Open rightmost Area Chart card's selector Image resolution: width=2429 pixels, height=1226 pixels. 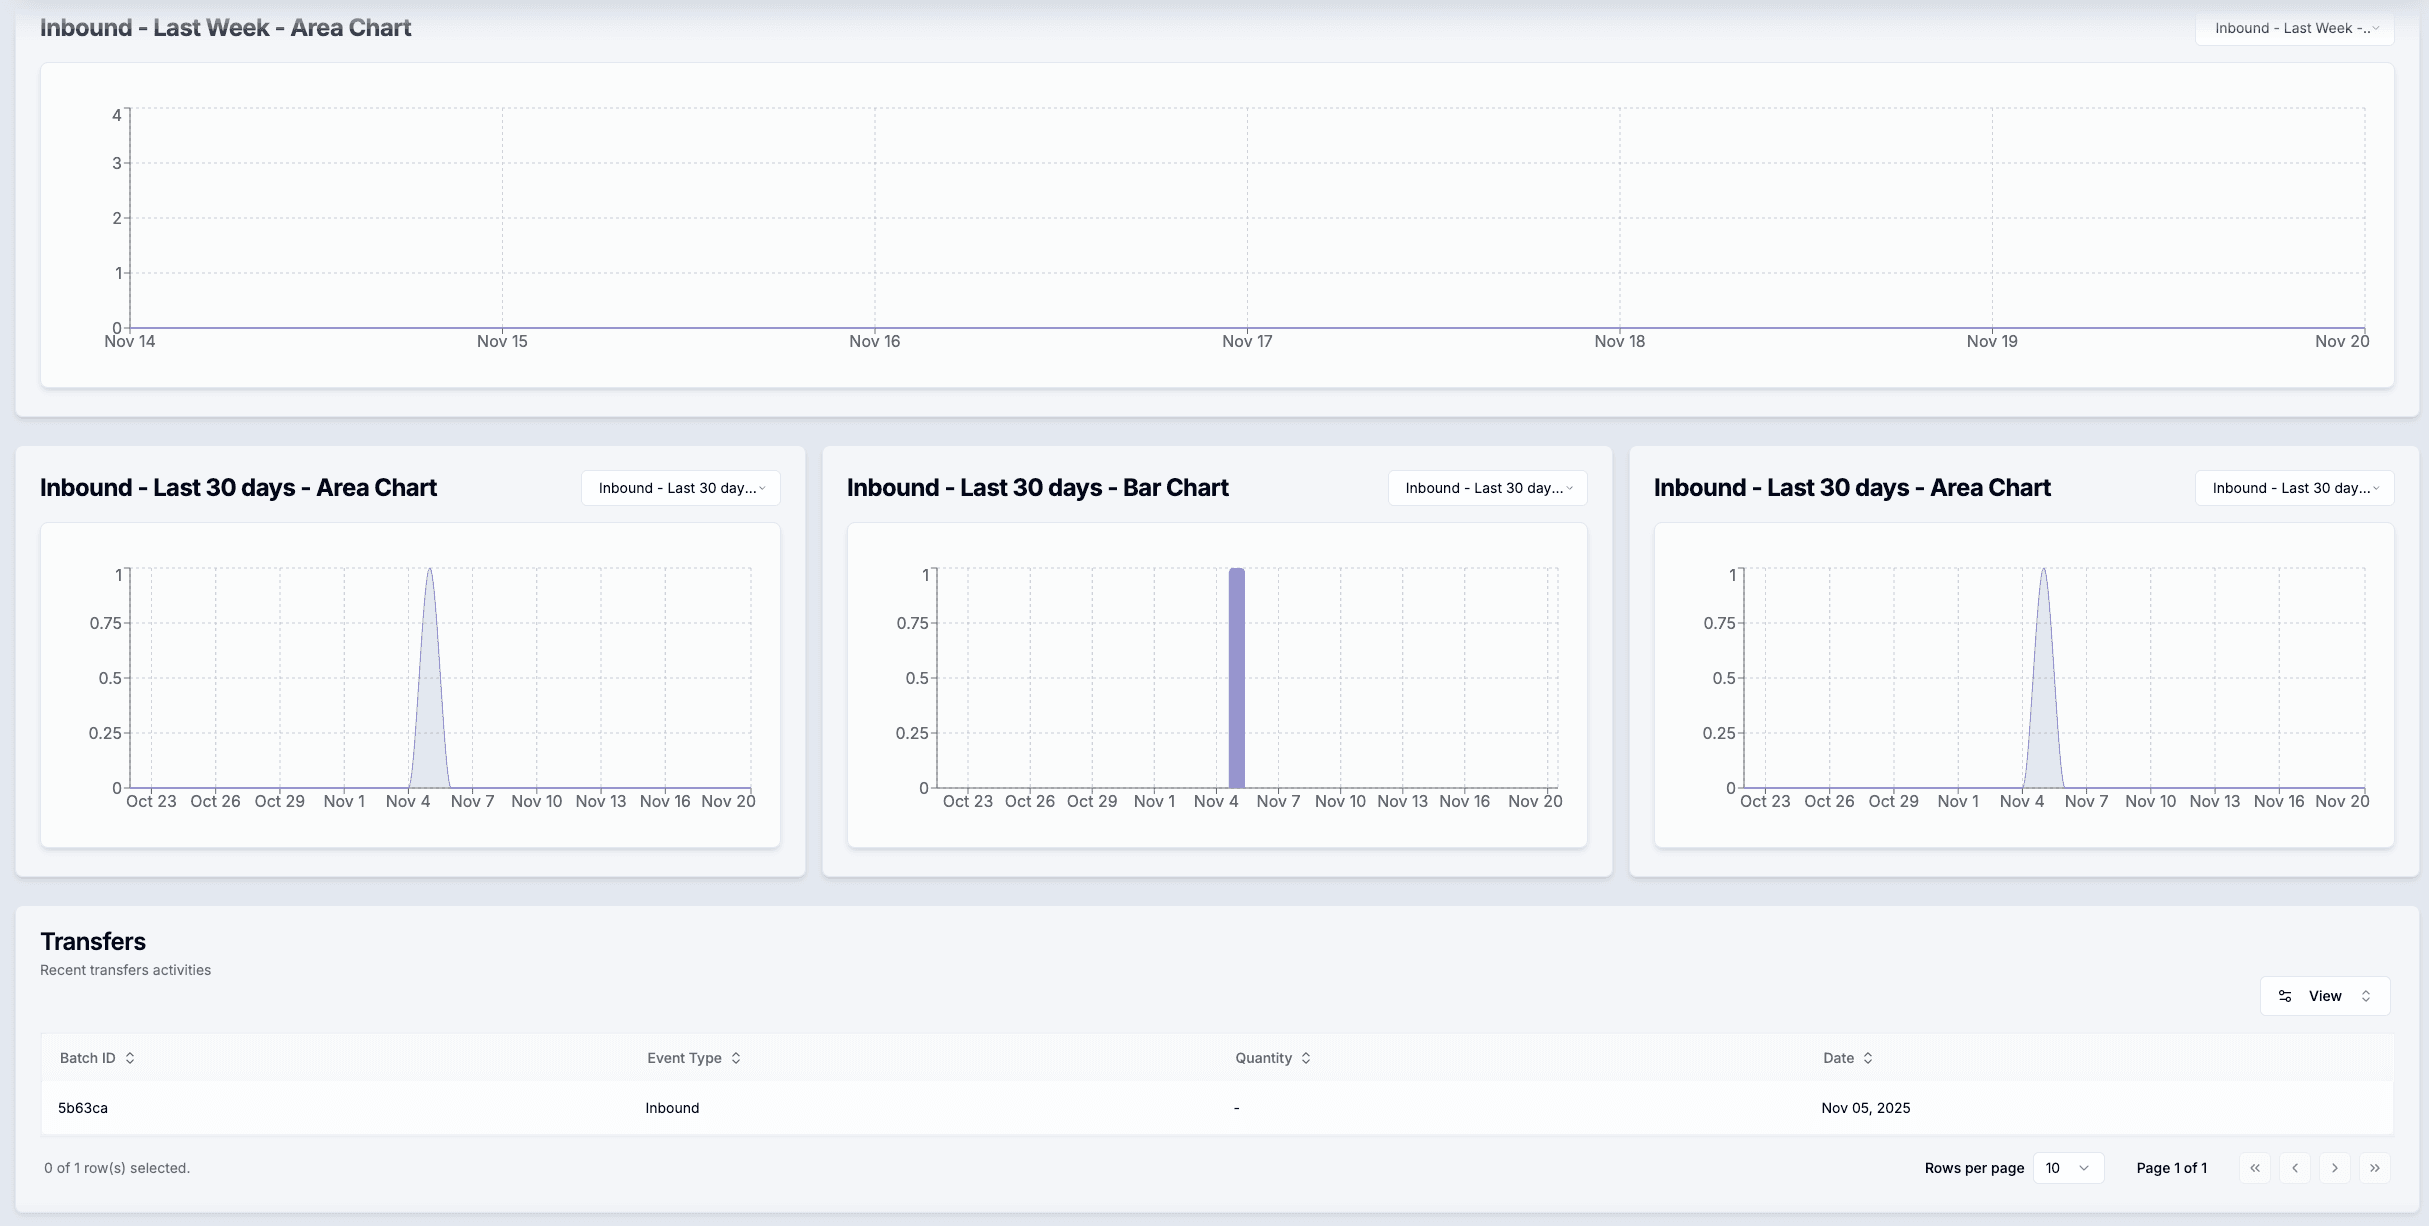click(x=2294, y=488)
